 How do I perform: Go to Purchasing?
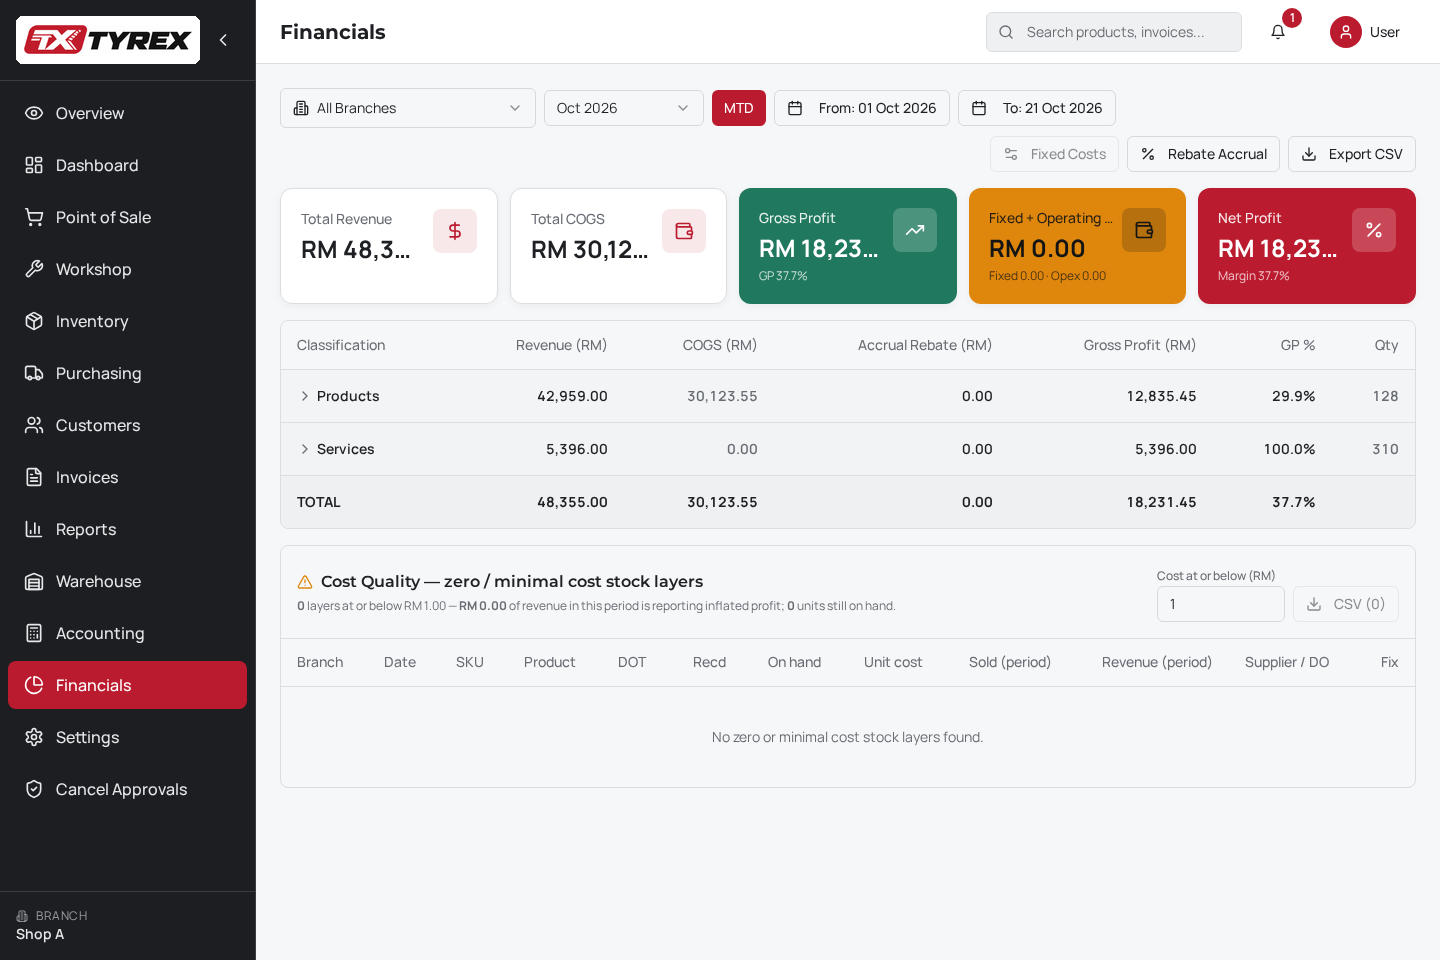click(x=127, y=373)
